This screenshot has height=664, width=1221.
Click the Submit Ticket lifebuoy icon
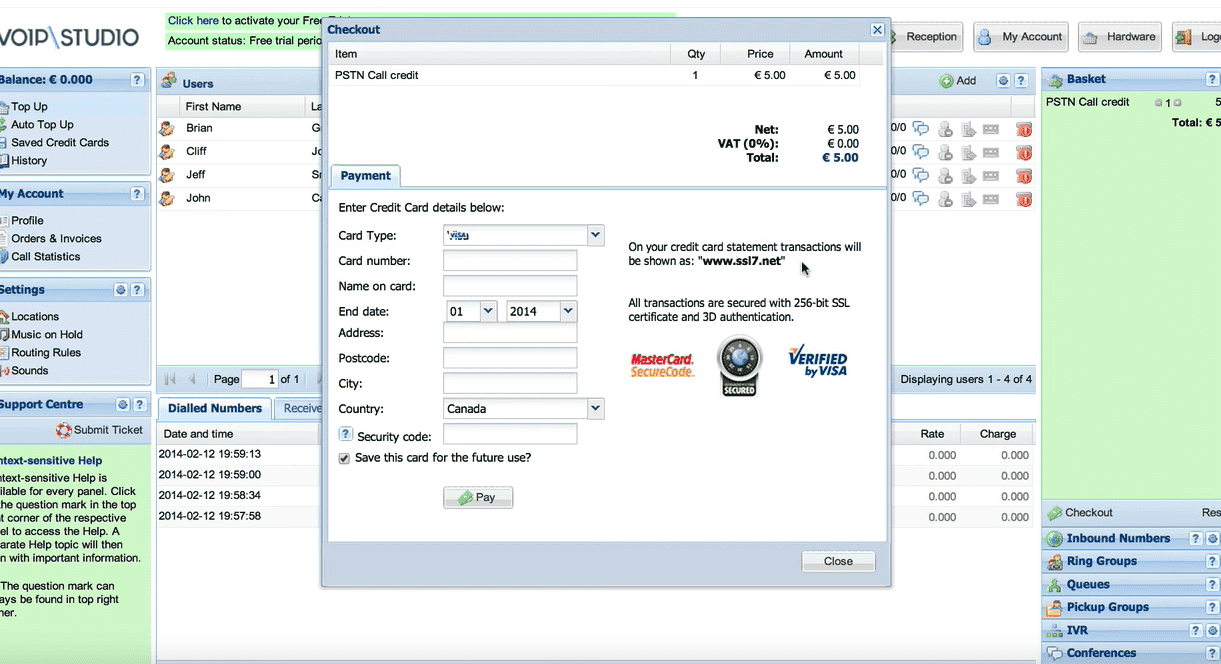pyautogui.click(x=64, y=430)
